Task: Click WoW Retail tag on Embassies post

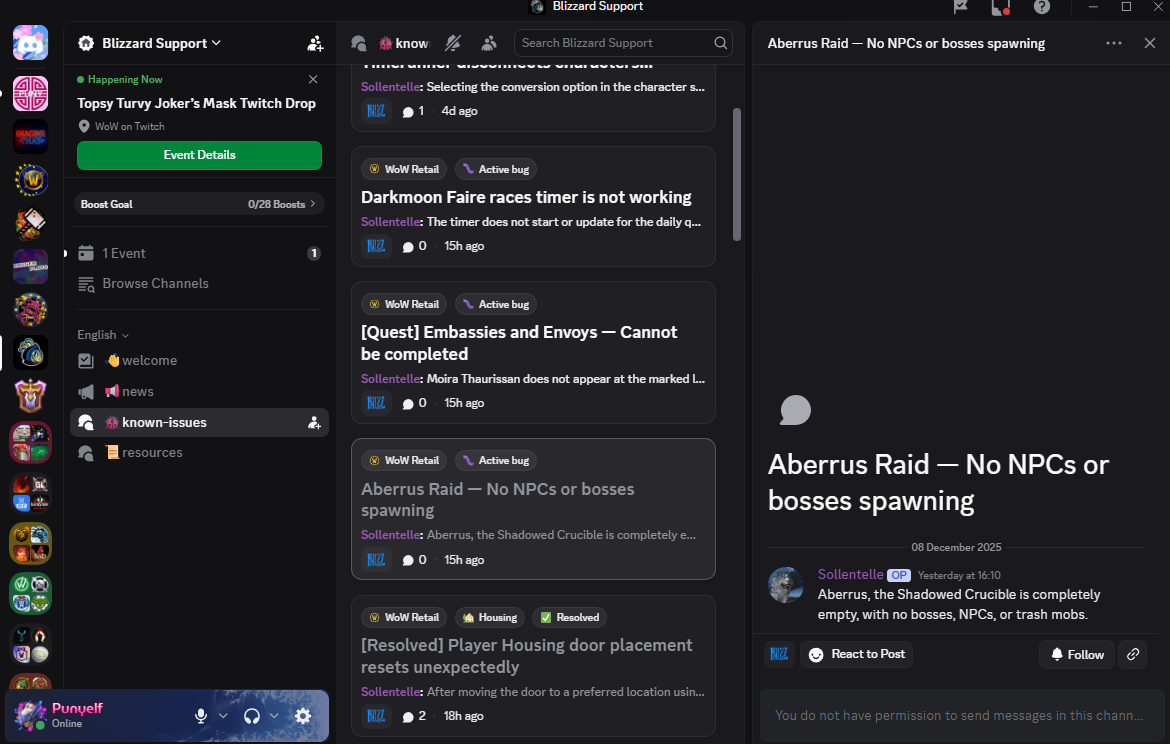Action: click(404, 304)
